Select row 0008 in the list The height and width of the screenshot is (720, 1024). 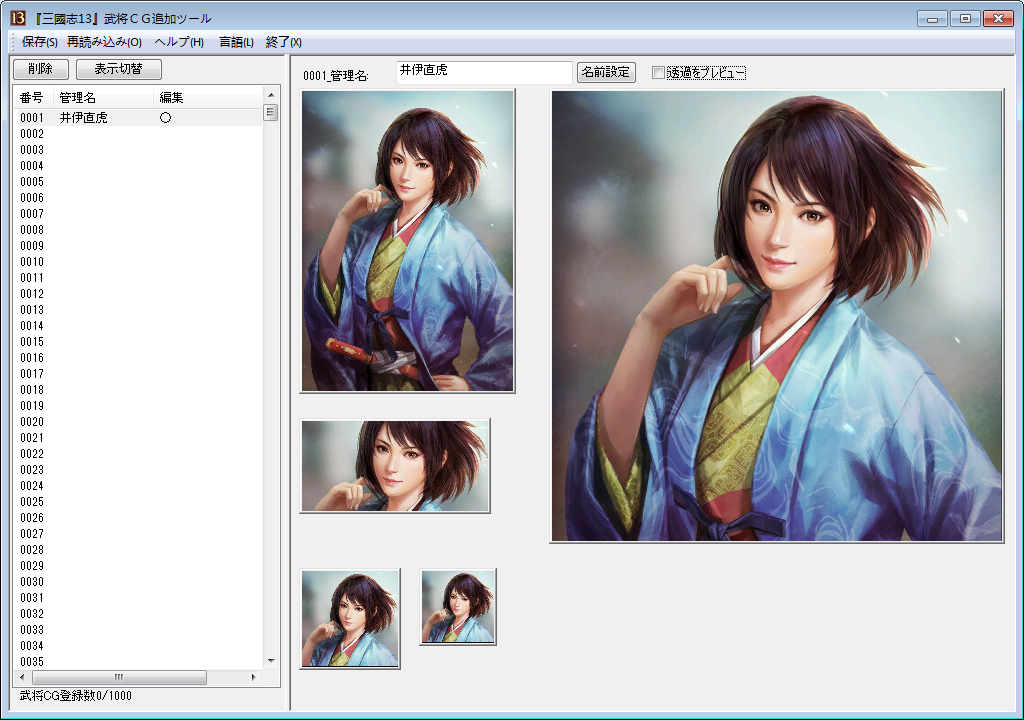click(138, 230)
